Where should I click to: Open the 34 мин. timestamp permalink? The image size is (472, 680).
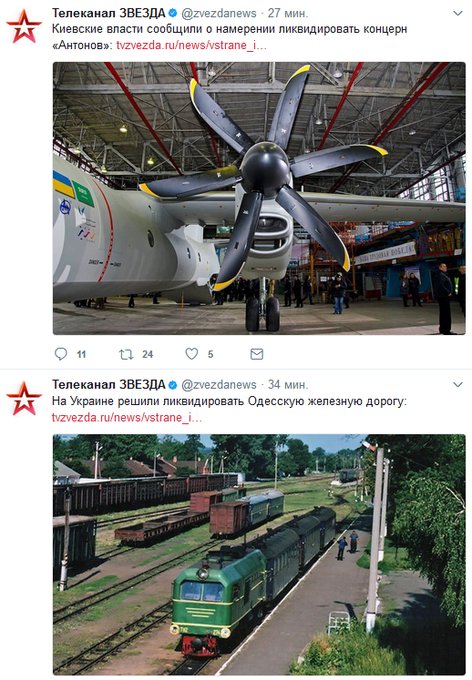click(x=288, y=385)
